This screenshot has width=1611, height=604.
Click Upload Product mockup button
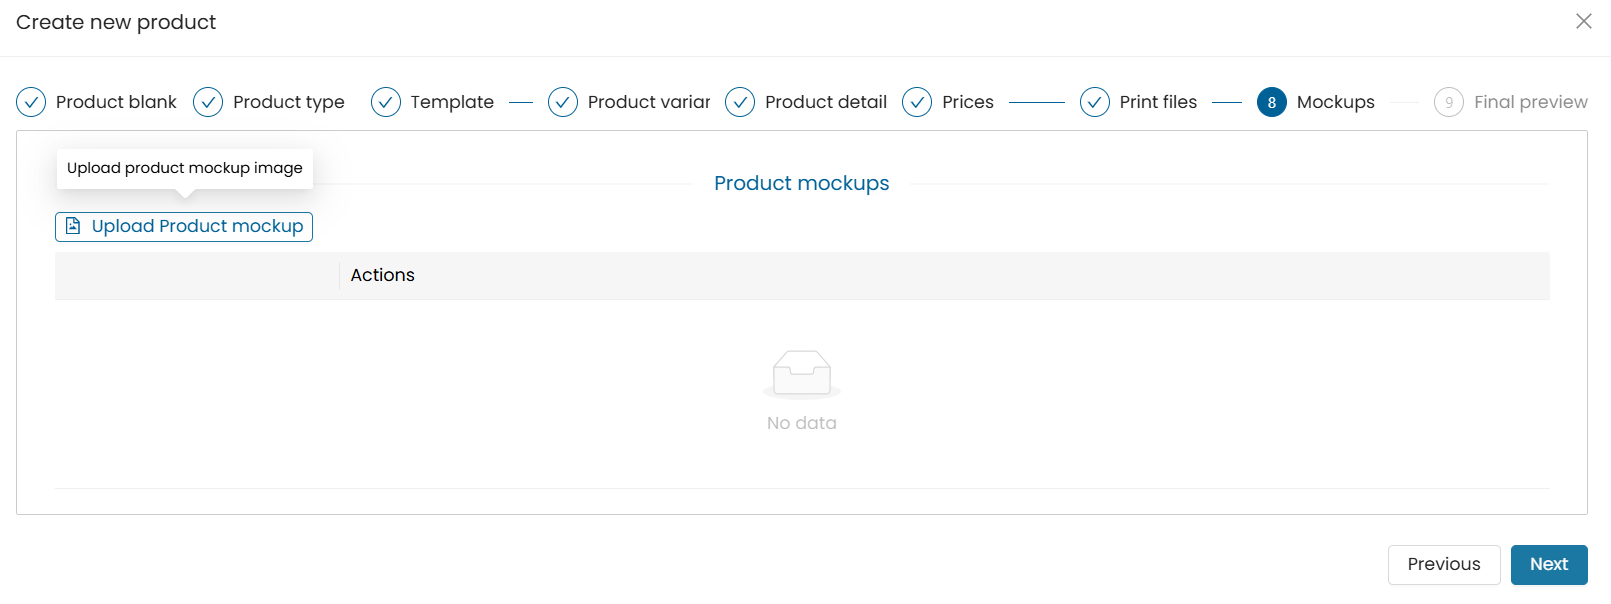184,227
